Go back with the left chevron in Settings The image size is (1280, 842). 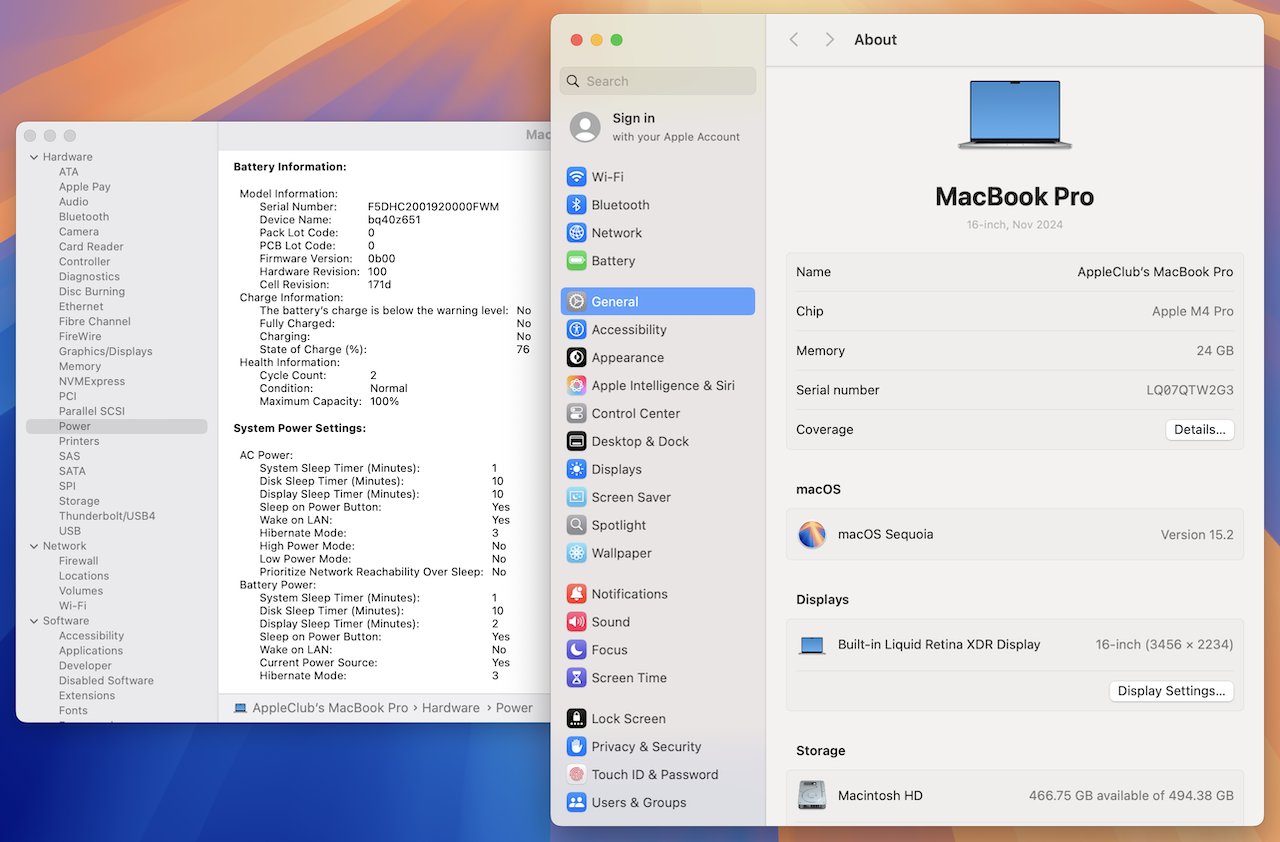click(x=794, y=40)
